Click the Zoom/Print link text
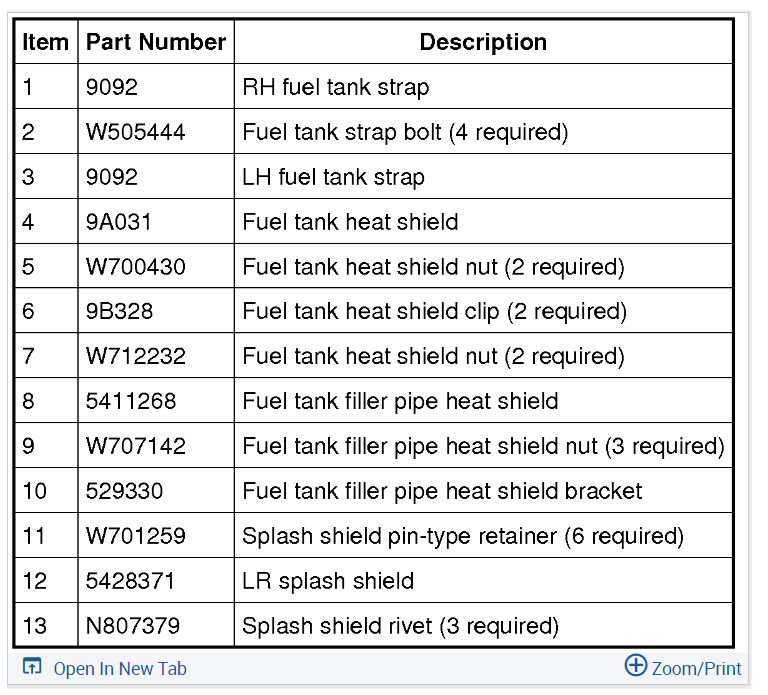The height and width of the screenshot is (695, 768). (696, 668)
